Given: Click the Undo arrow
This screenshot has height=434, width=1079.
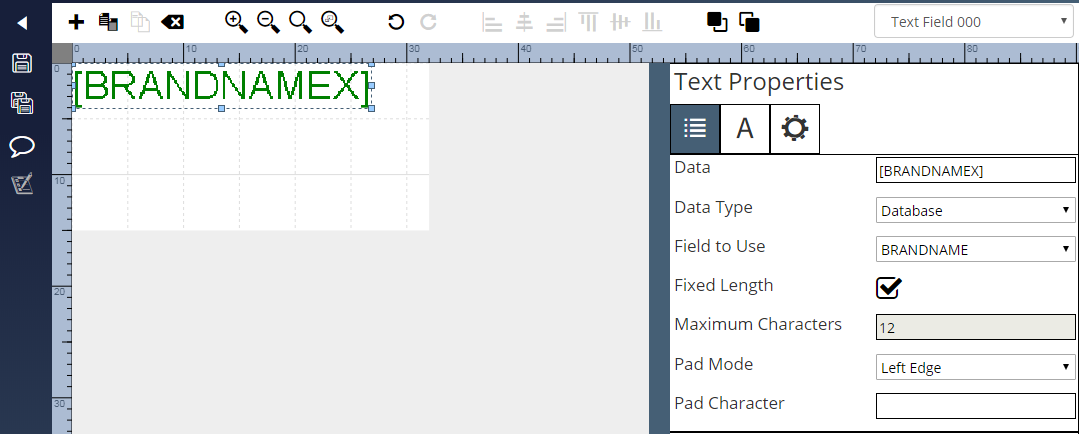Looking at the screenshot, I should pos(396,22).
